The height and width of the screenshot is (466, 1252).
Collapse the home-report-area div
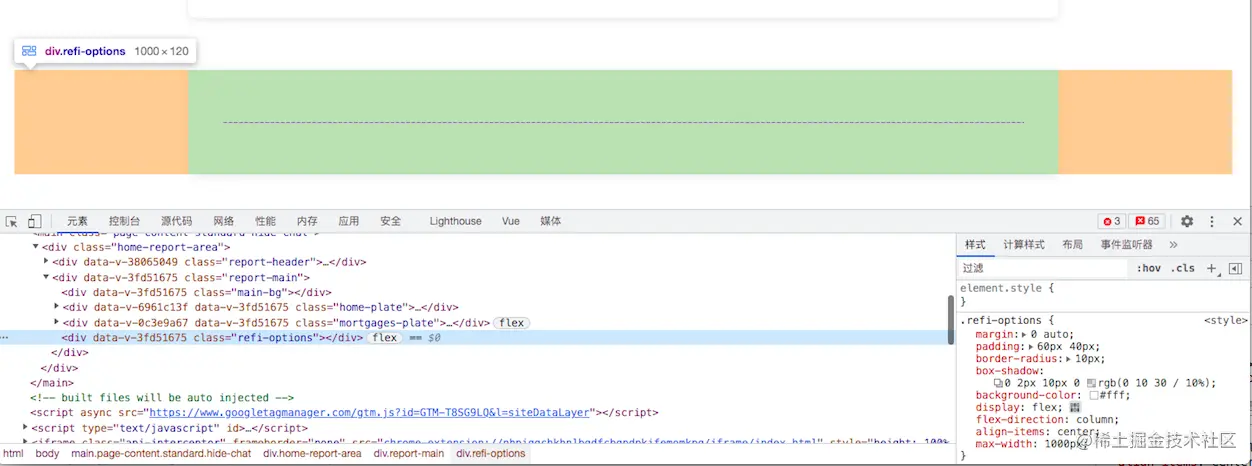[36, 246]
